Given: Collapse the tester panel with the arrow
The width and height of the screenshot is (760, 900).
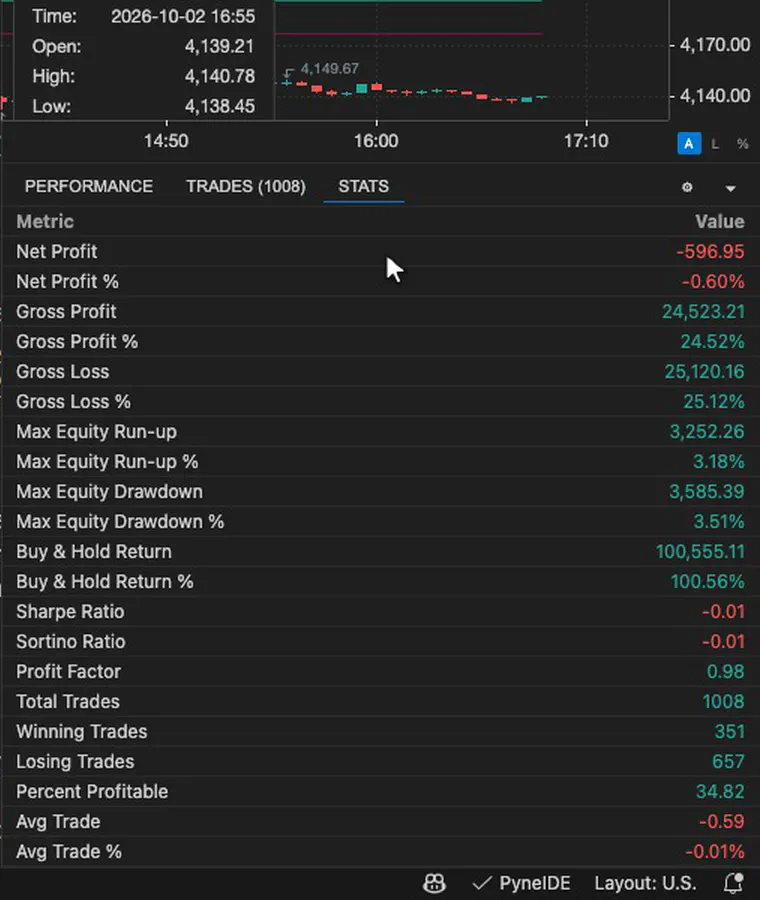Looking at the screenshot, I should 730,188.
